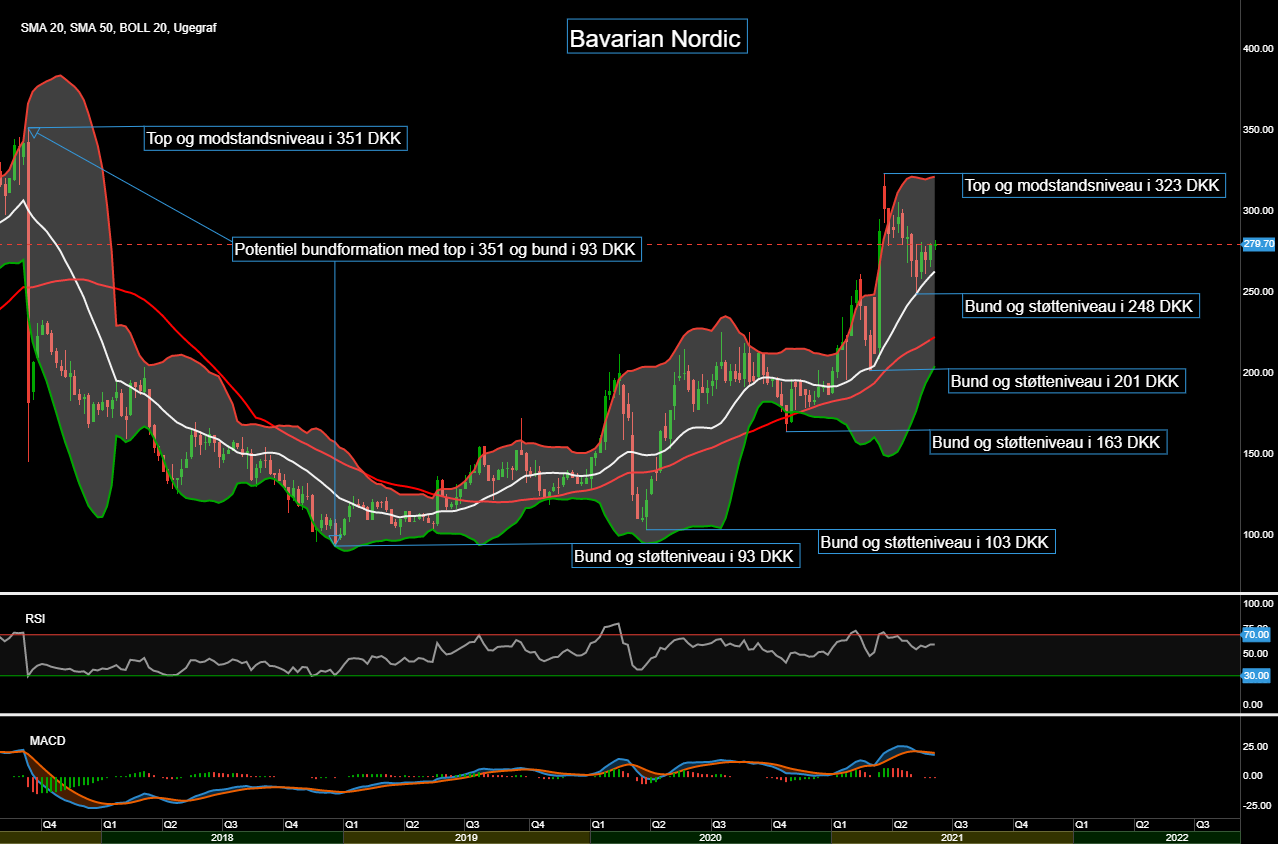Click the 2018 year label on timeline
This screenshot has width=1278, height=844.
(x=222, y=837)
